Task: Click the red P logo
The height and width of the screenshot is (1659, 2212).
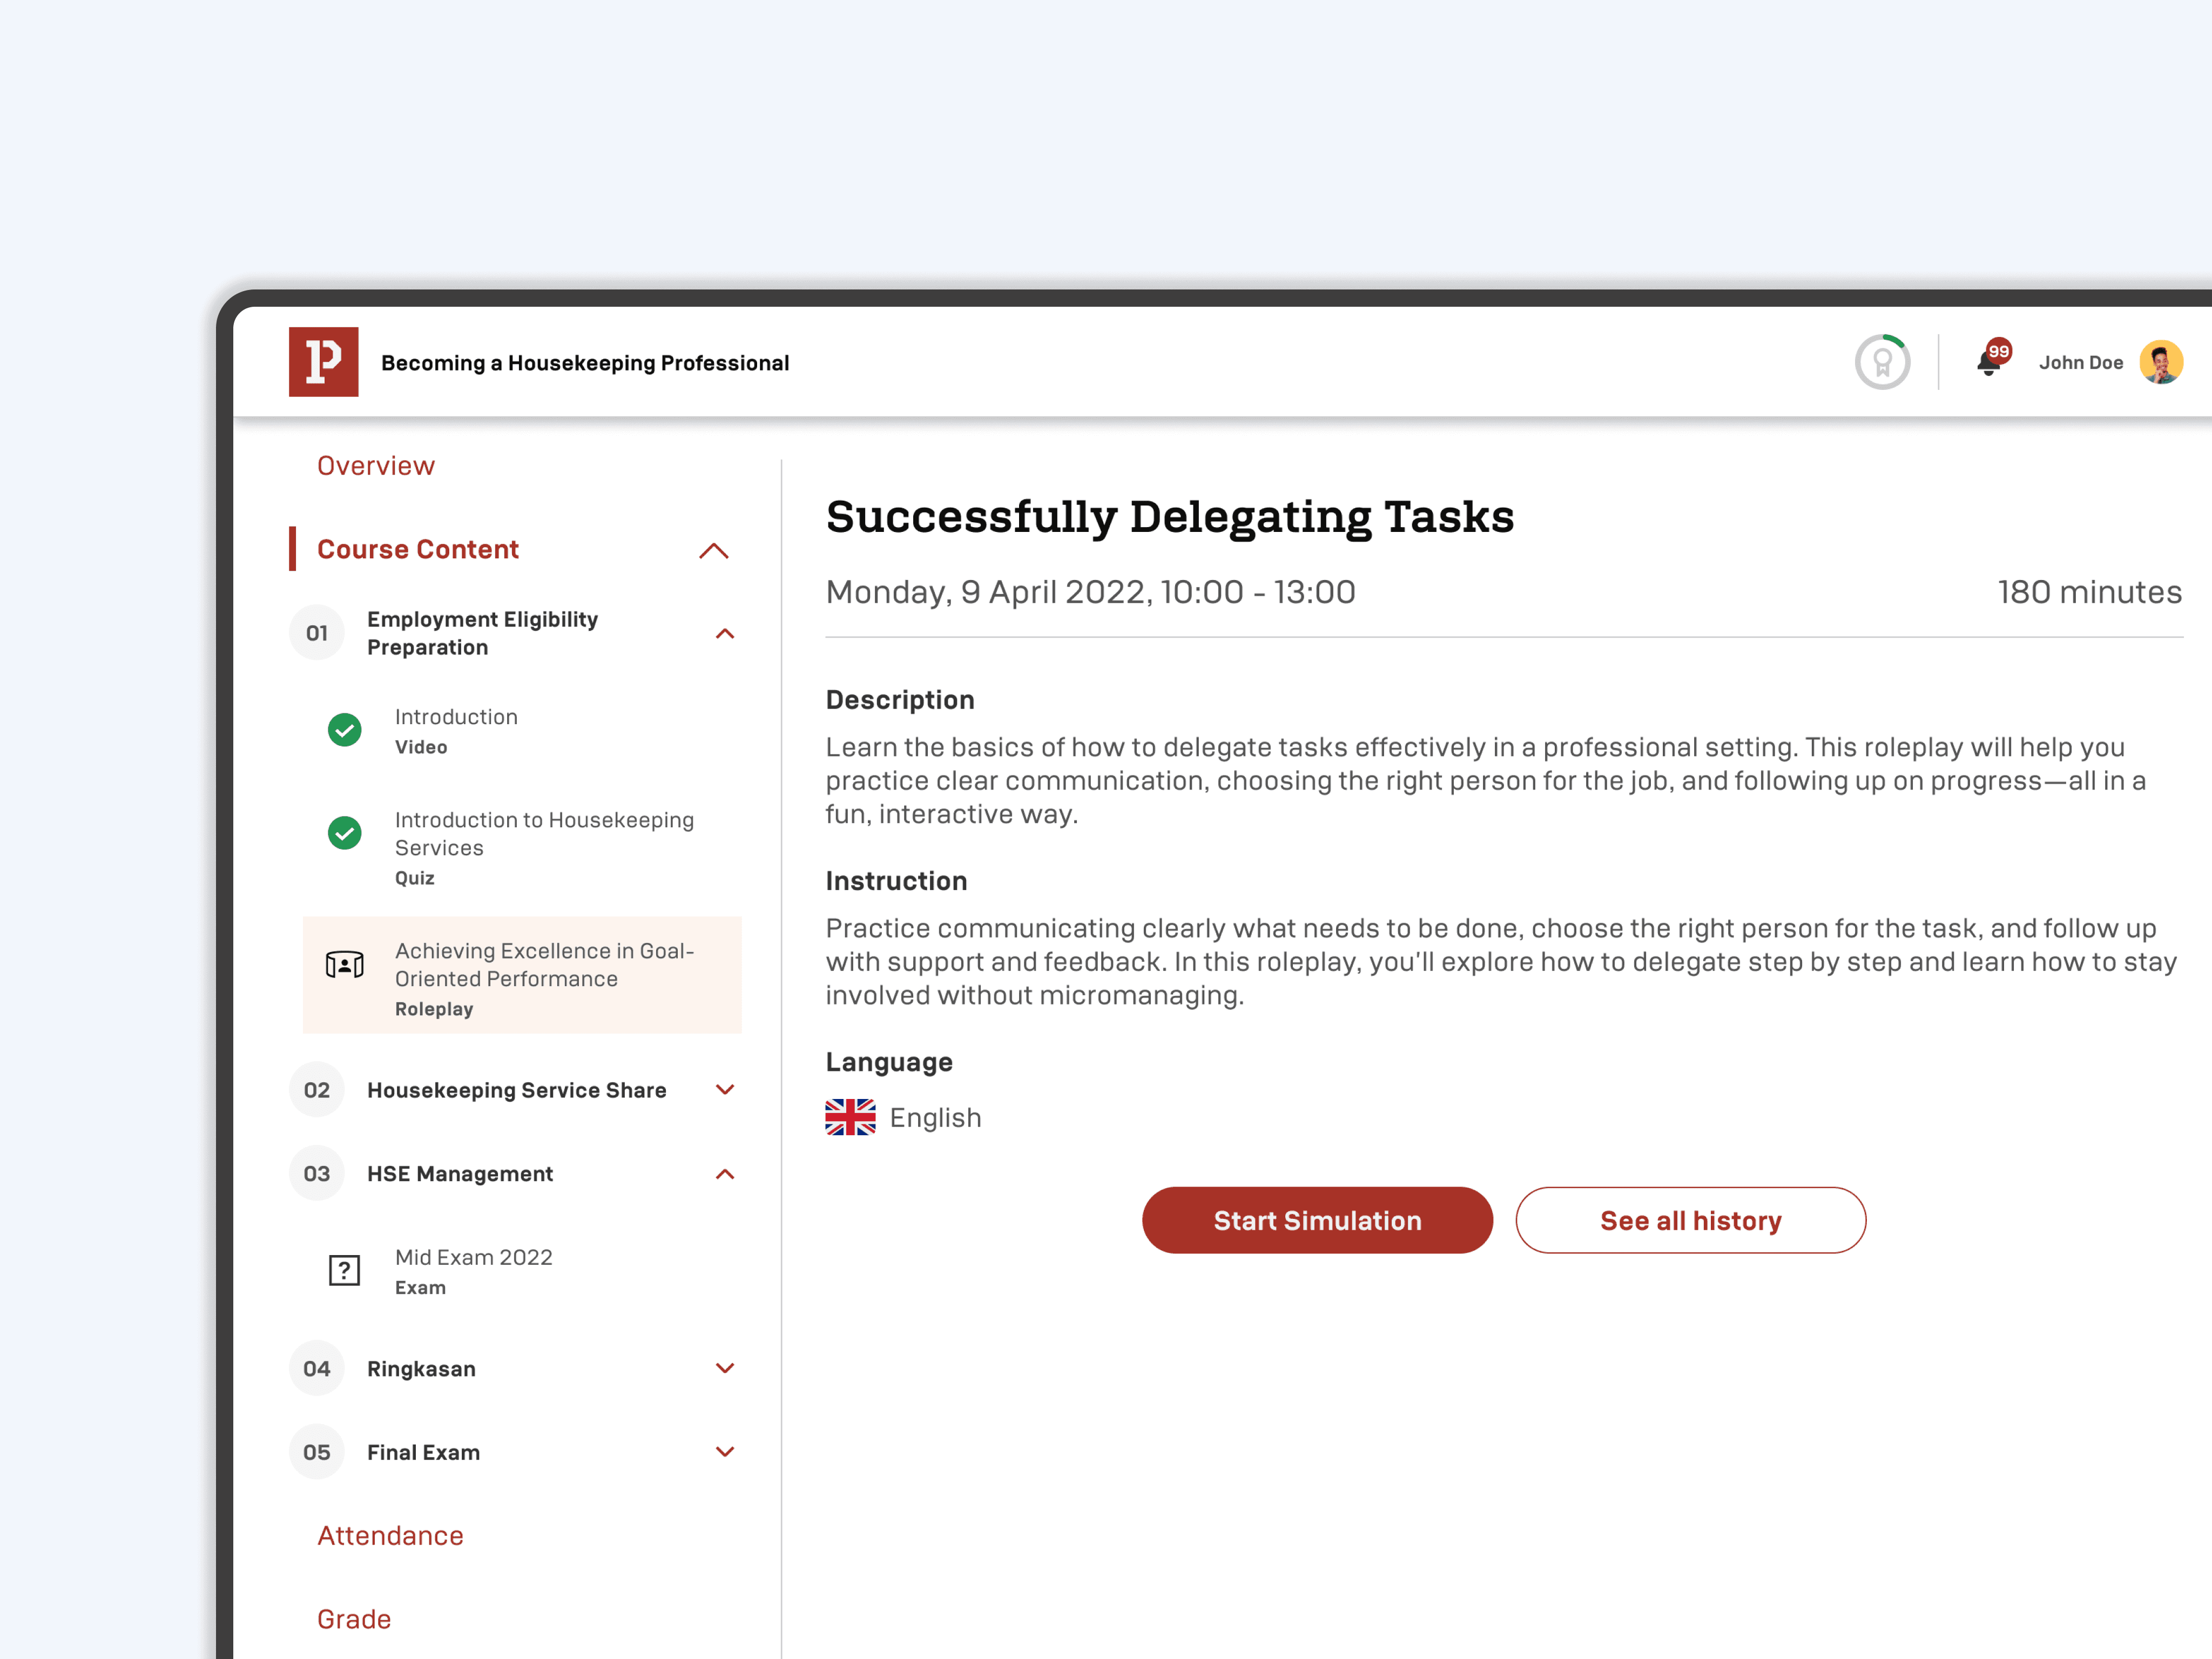Action: (323, 362)
